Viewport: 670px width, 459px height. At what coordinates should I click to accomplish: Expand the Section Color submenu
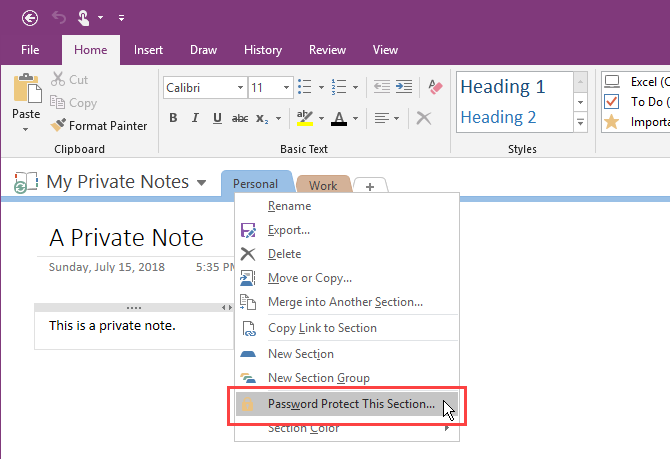click(x=445, y=429)
